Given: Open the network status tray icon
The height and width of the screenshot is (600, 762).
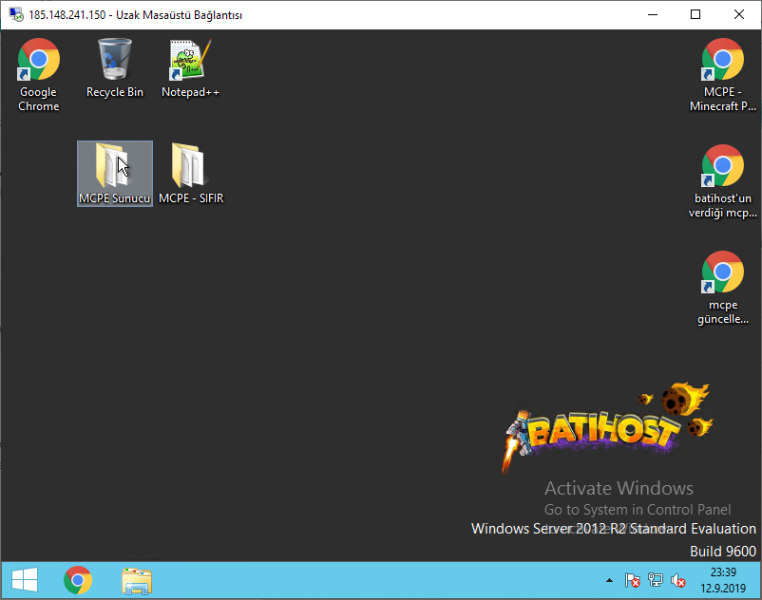Looking at the screenshot, I should point(655,580).
